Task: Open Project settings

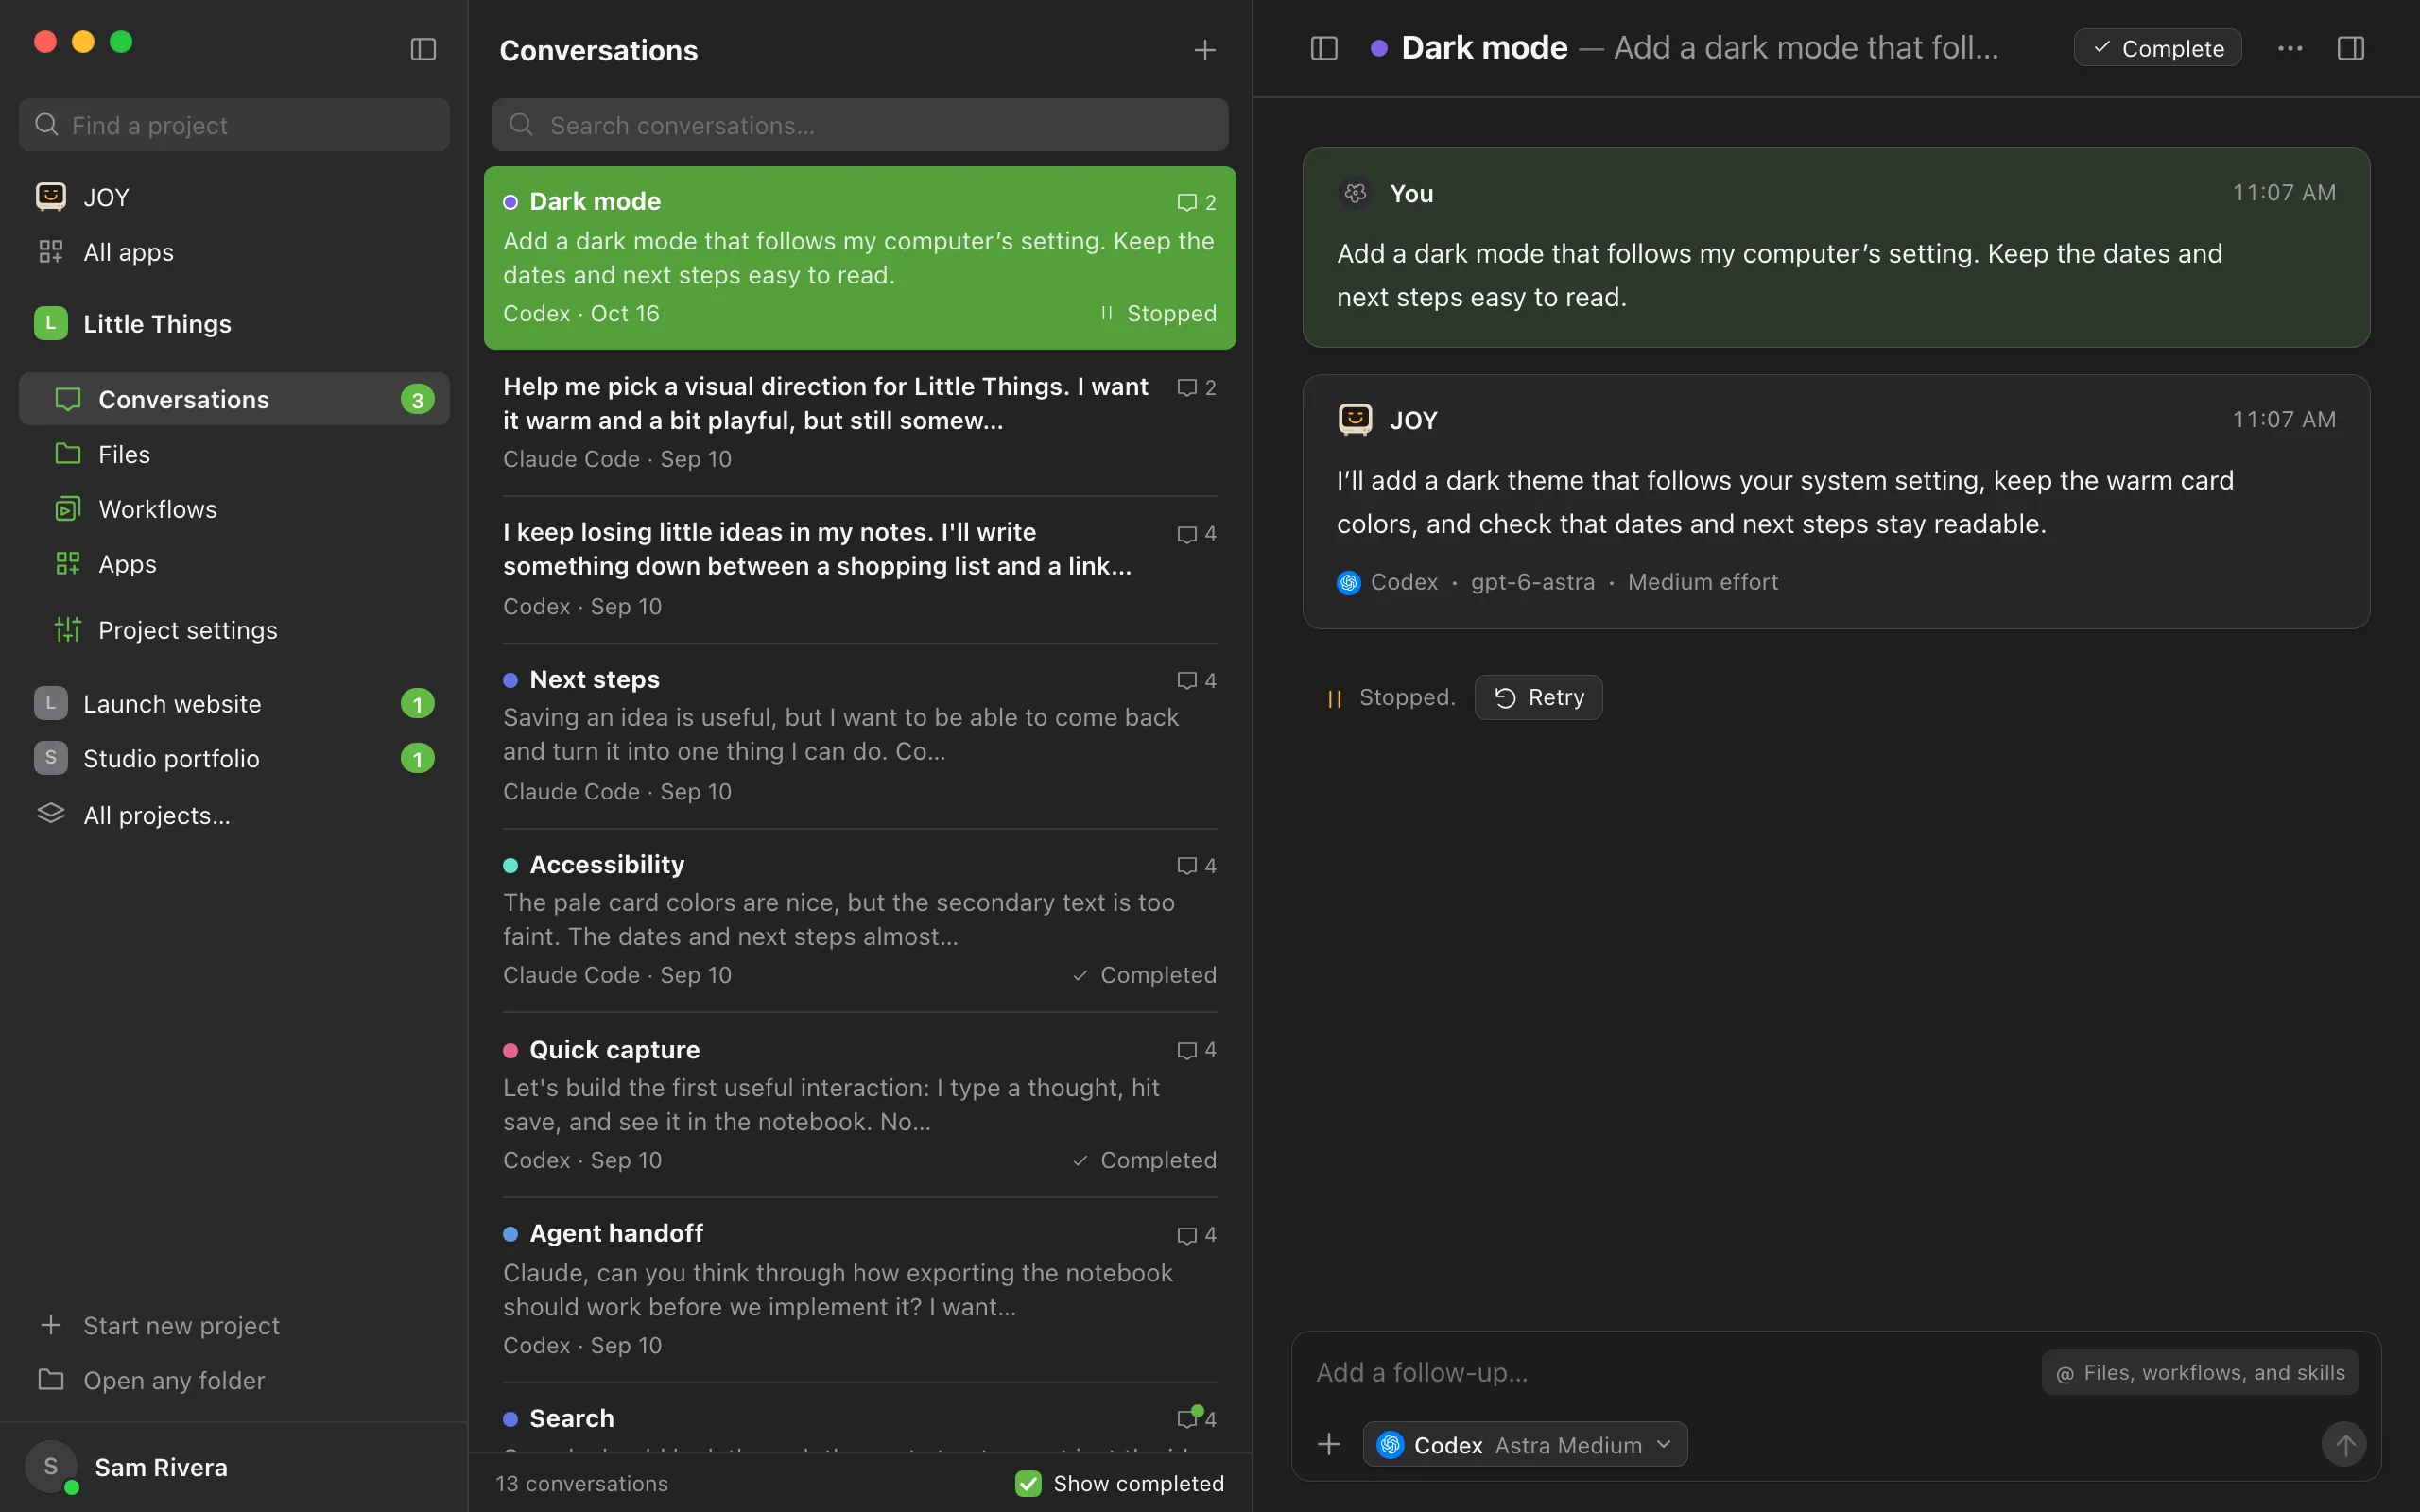Action: click(x=234, y=630)
